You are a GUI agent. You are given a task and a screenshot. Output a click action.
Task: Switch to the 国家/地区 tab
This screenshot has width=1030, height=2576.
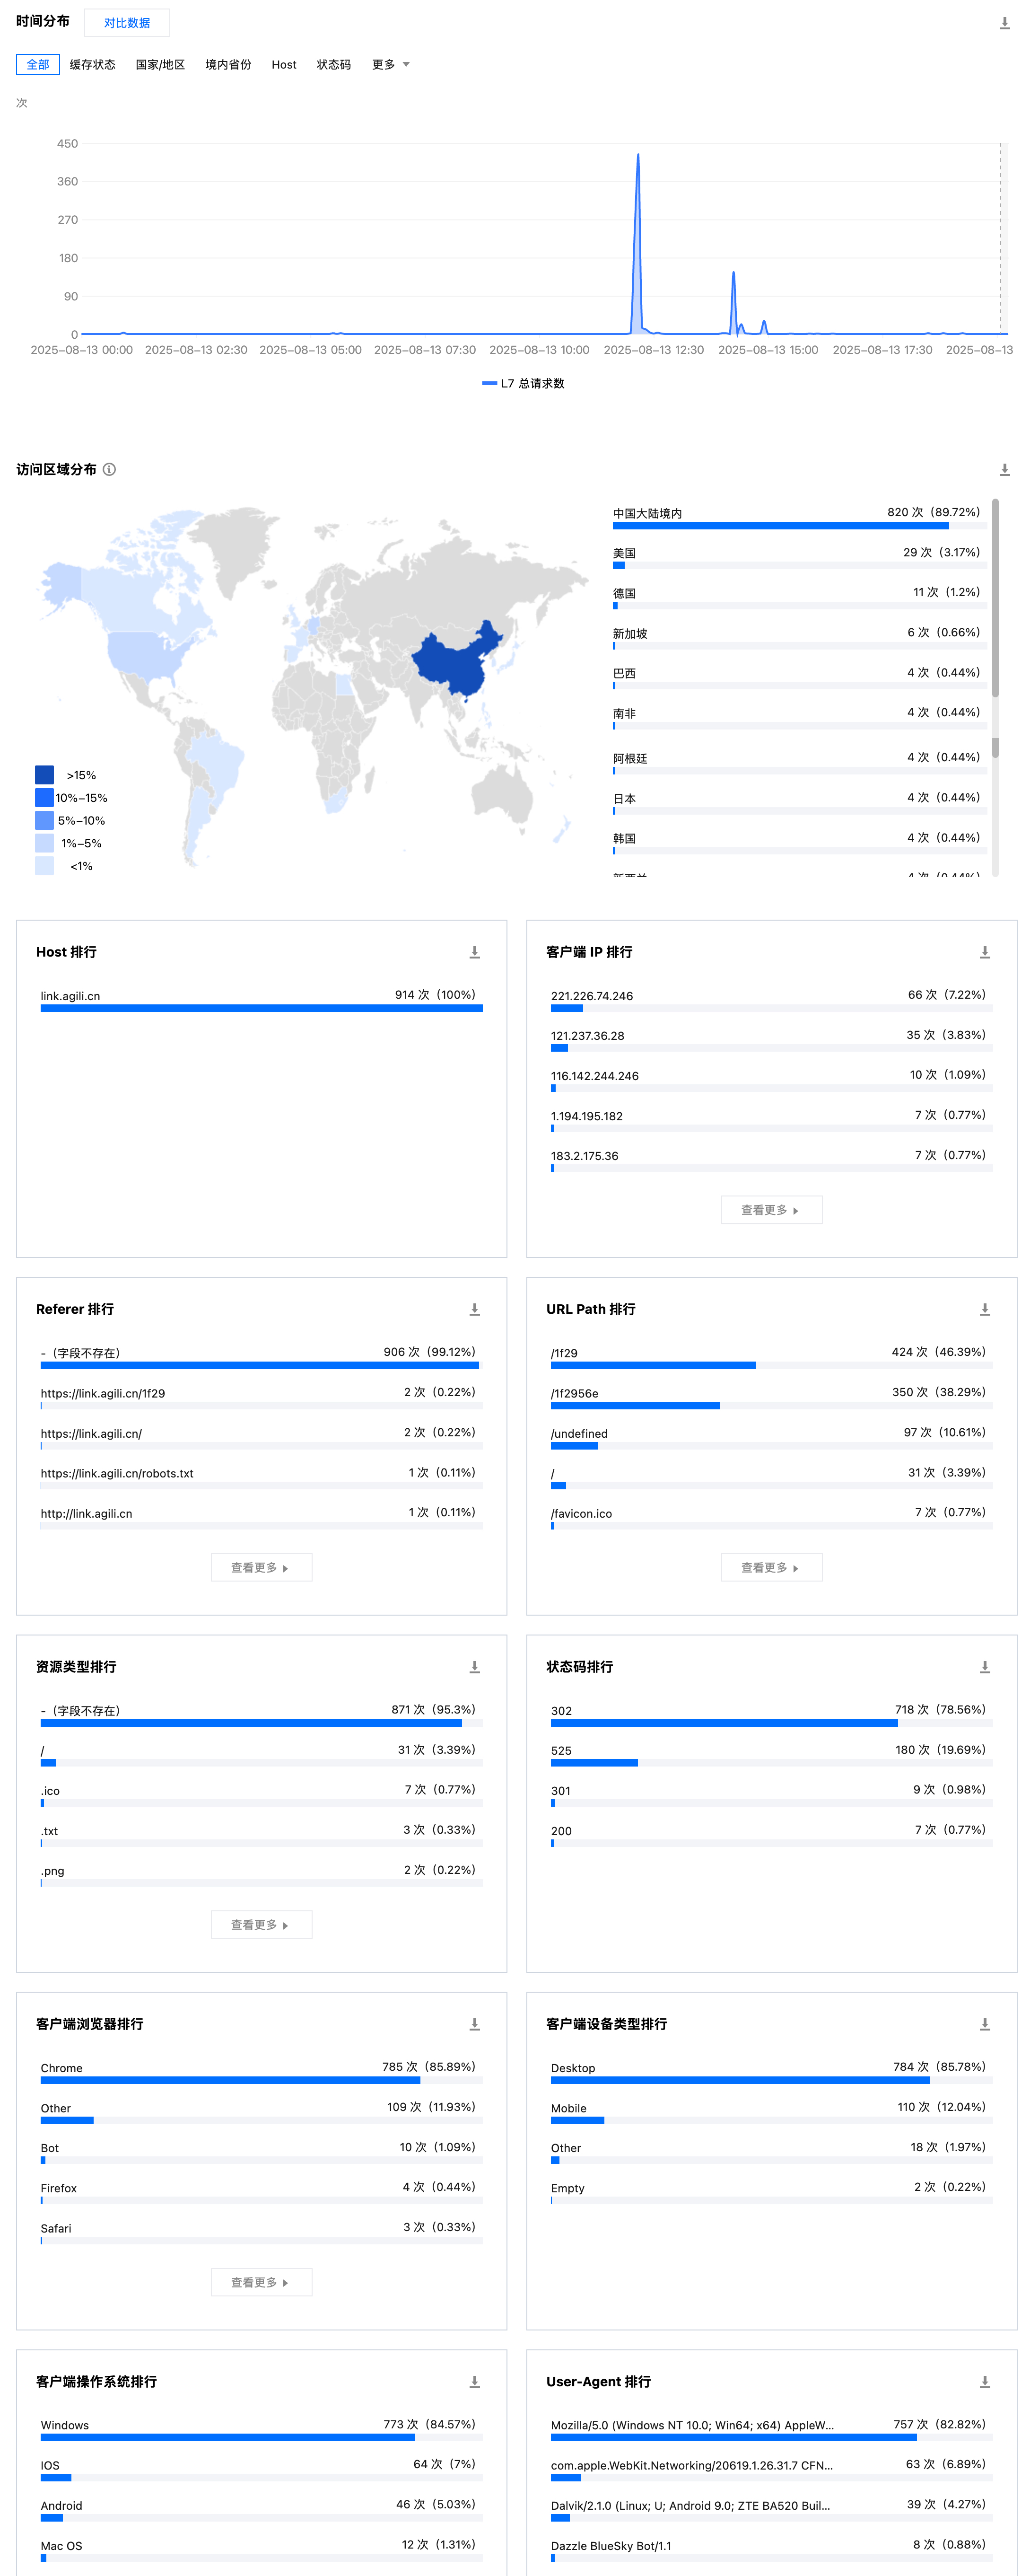click(160, 64)
